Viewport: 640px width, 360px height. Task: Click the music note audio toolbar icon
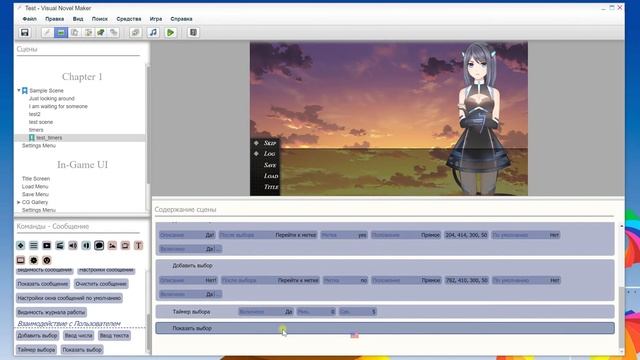click(x=153, y=32)
